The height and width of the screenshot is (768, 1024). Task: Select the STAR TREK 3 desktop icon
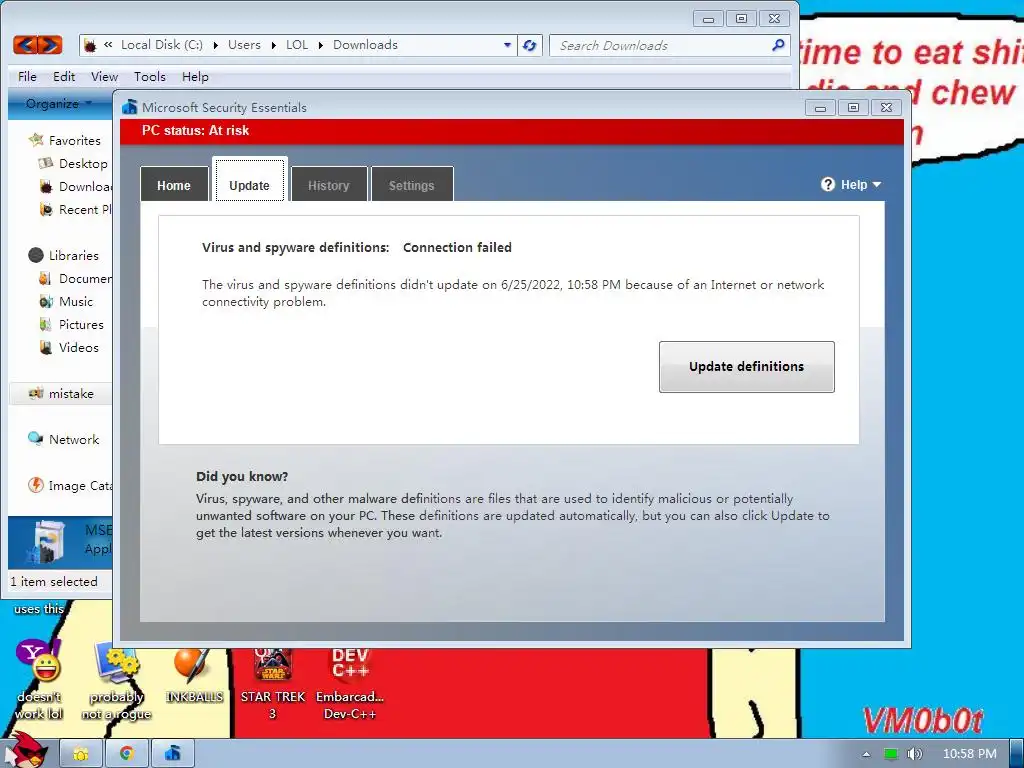click(x=272, y=682)
